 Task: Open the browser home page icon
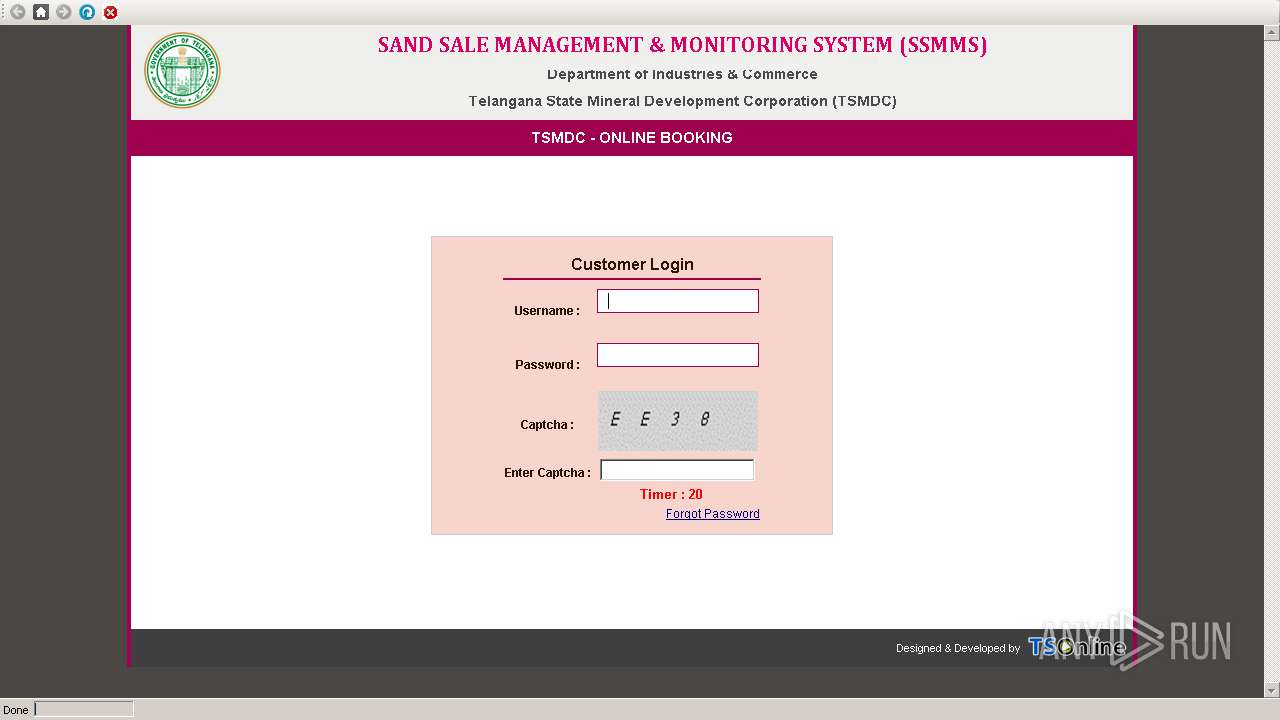click(x=41, y=12)
